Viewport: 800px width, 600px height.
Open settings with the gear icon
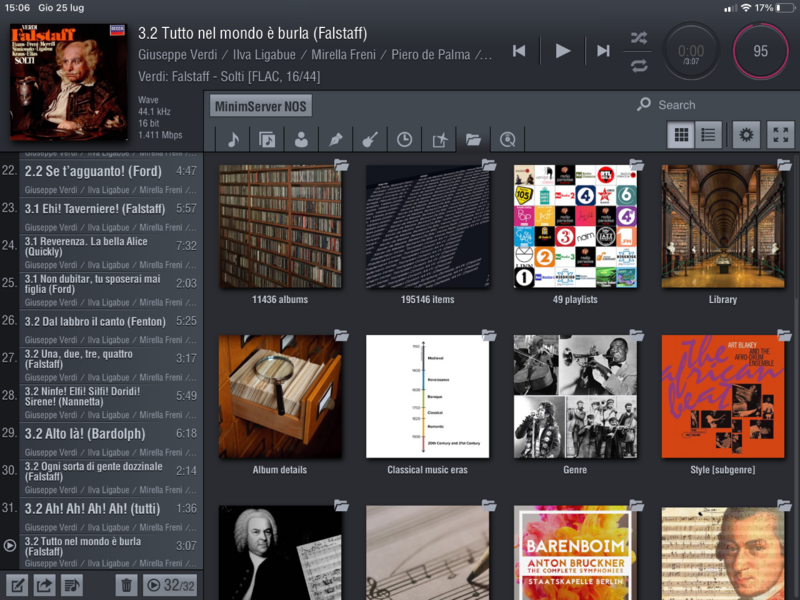745,135
